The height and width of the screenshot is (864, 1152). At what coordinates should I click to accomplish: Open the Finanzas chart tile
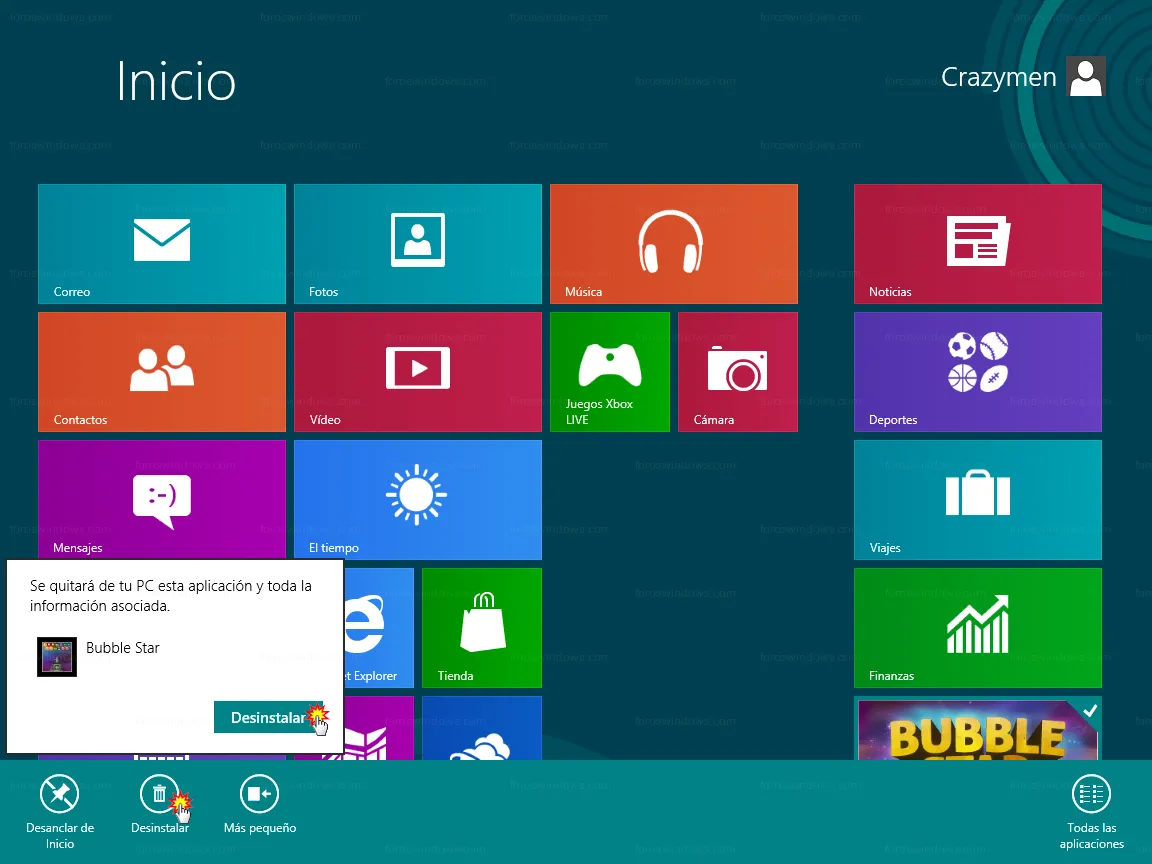[978, 627]
